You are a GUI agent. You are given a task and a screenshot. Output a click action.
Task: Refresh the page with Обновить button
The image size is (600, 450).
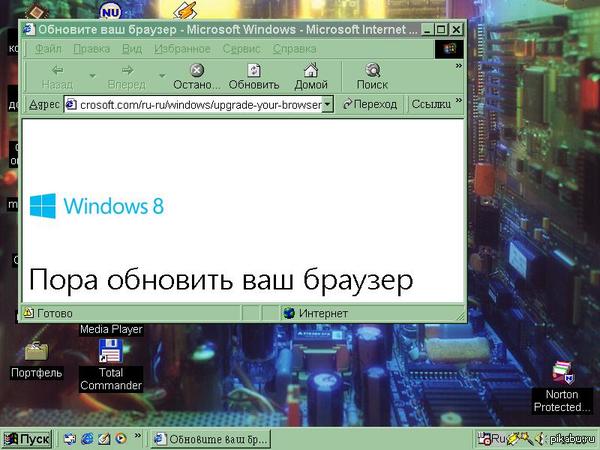pyautogui.click(x=253, y=76)
